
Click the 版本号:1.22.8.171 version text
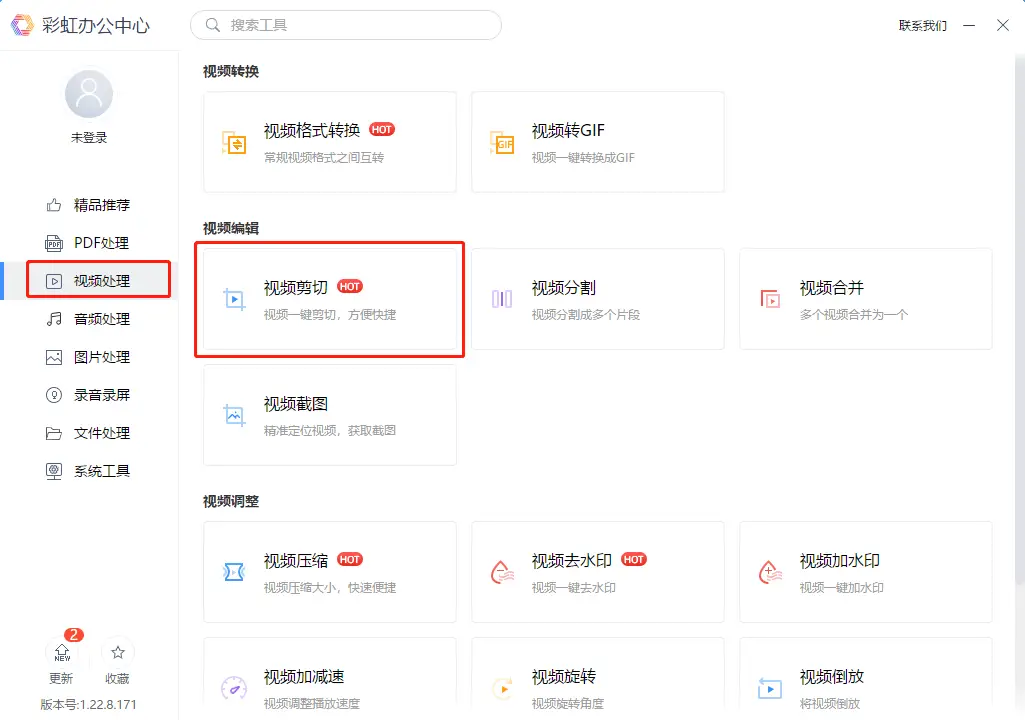(x=88, y=704)
